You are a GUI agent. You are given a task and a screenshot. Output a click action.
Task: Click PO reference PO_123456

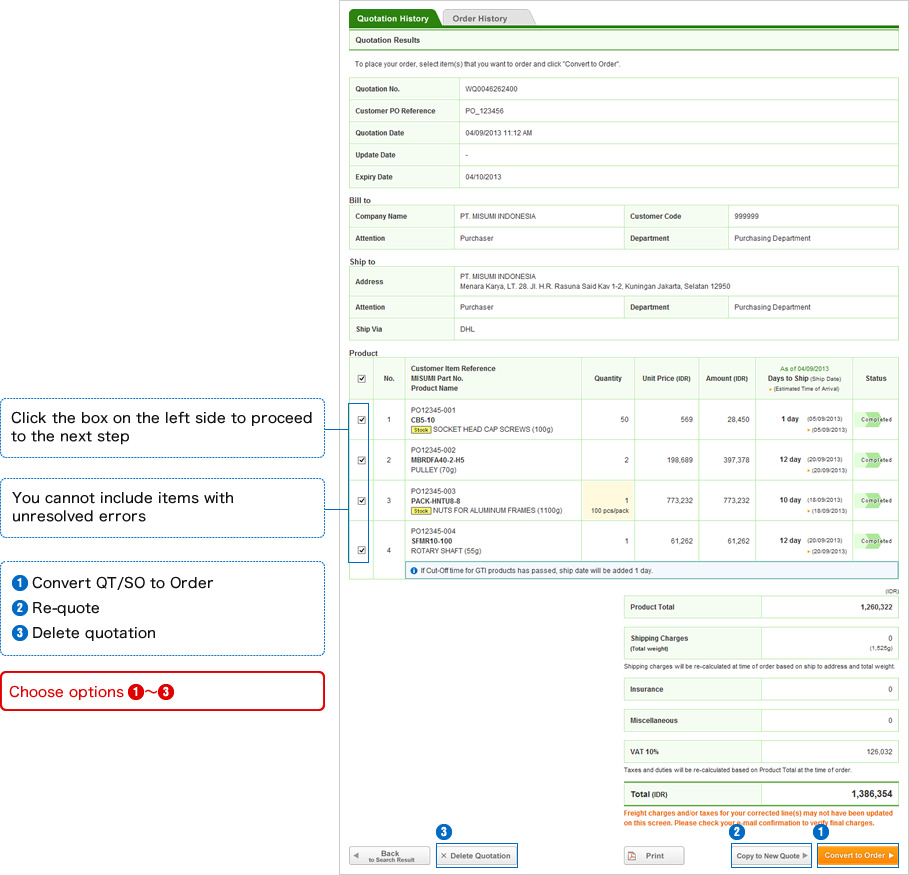point(484,111)
